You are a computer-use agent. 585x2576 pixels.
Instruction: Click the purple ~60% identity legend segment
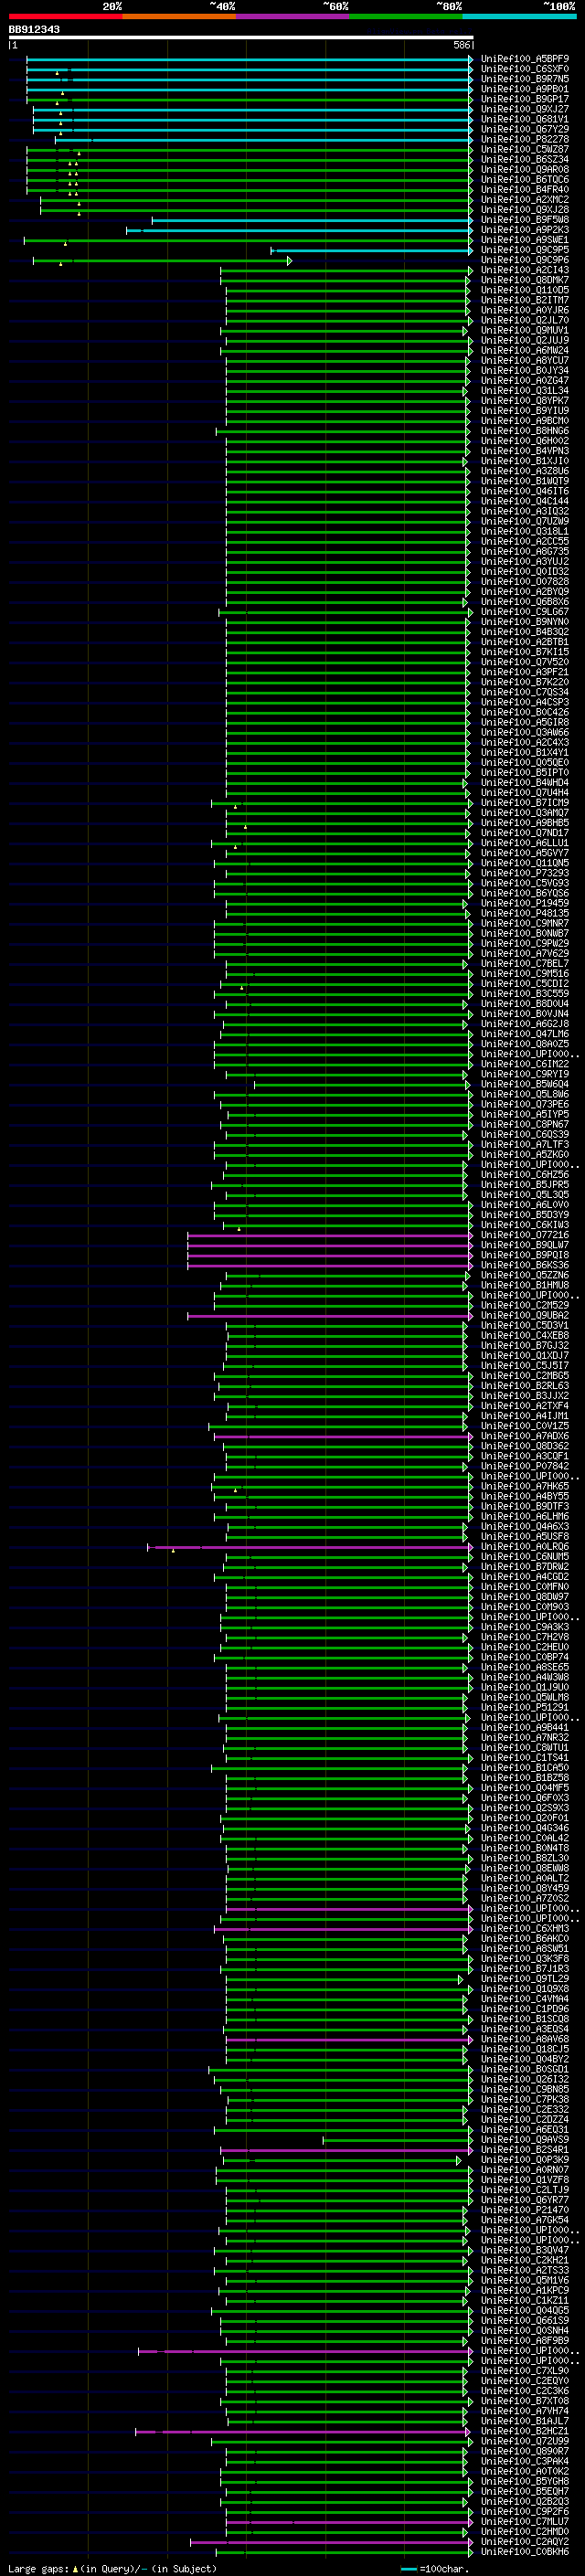(x=293, y=16)
